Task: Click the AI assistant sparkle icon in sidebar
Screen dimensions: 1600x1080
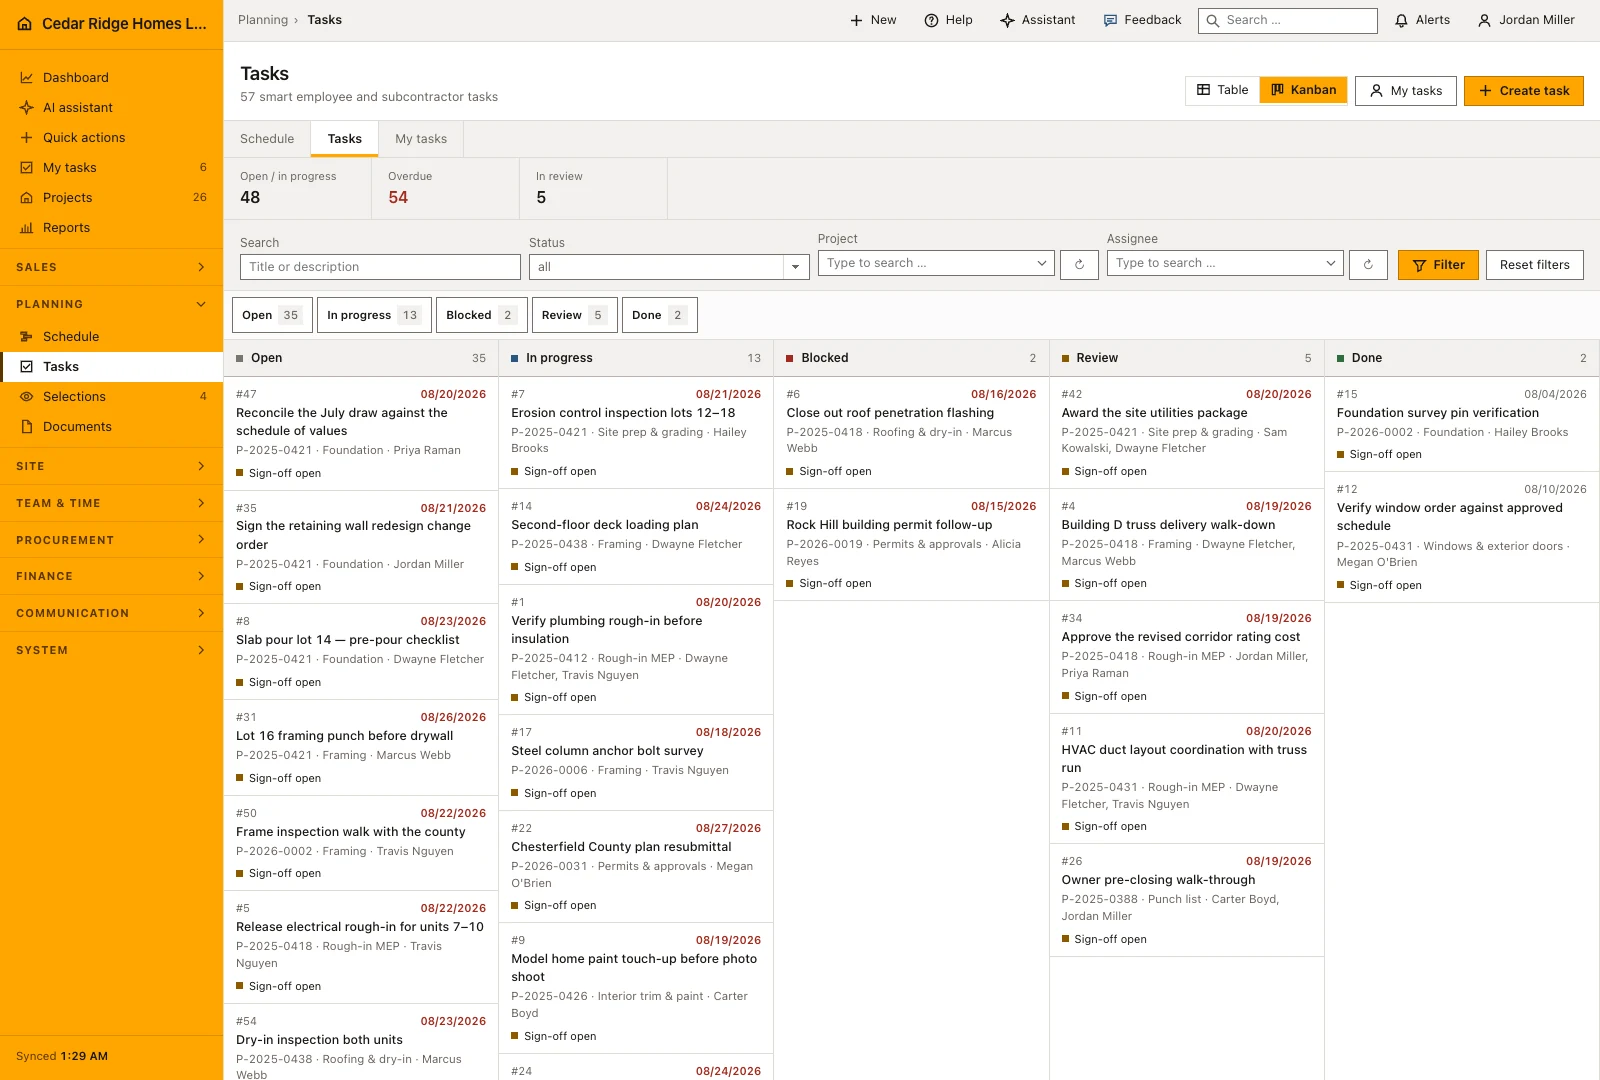Action: (27, 108)
